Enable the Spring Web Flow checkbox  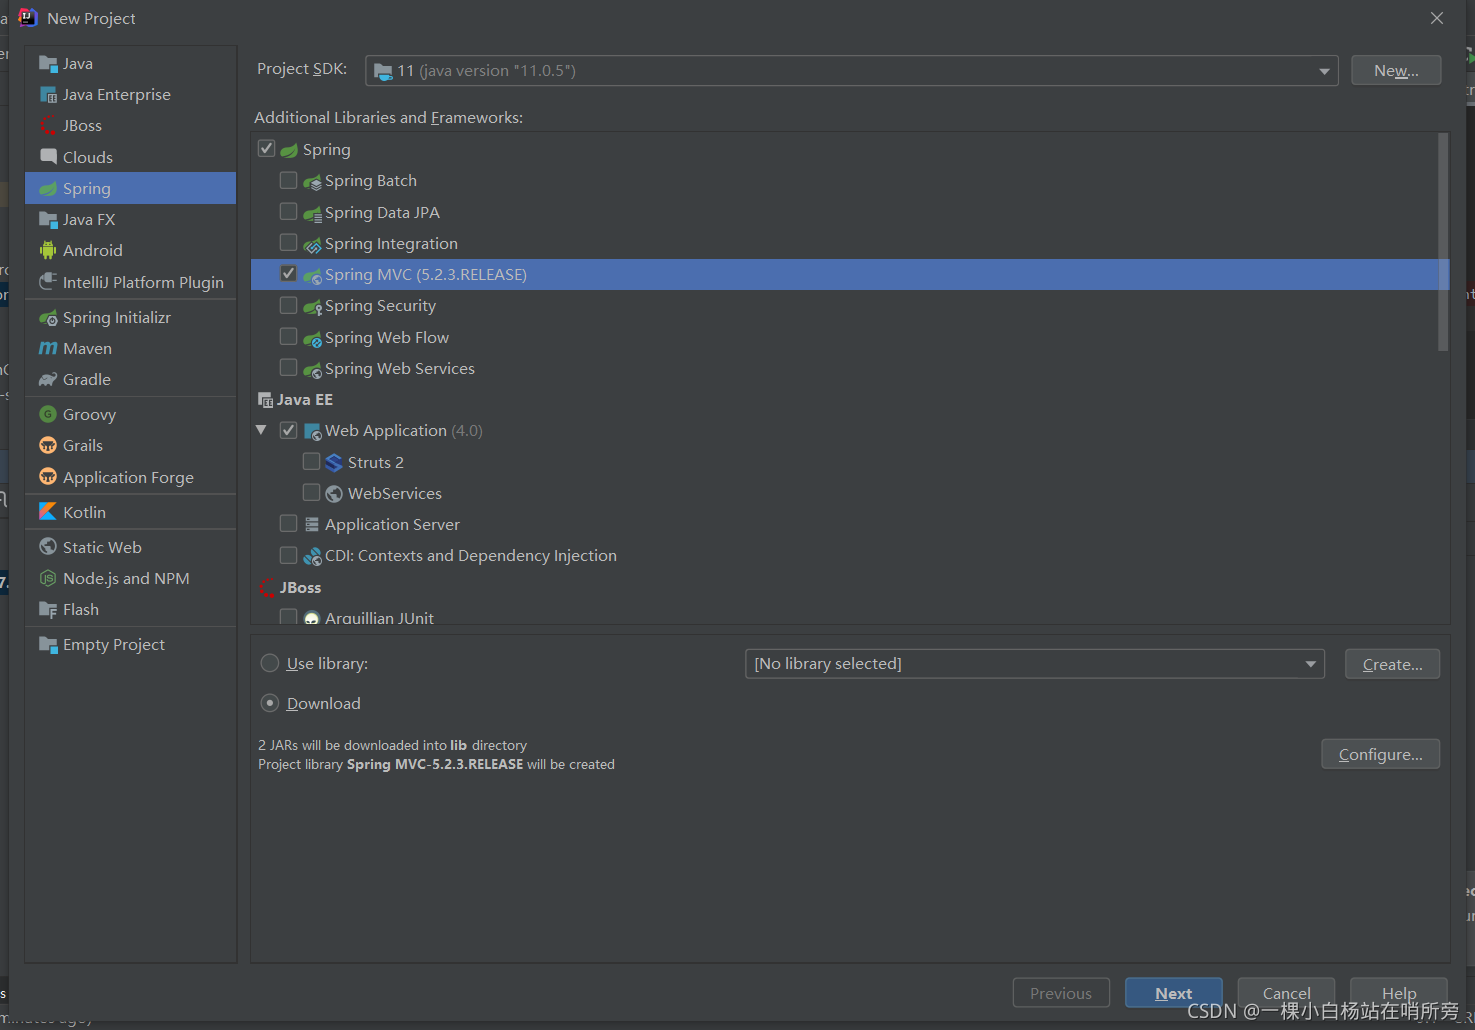[x=288, y=336]
